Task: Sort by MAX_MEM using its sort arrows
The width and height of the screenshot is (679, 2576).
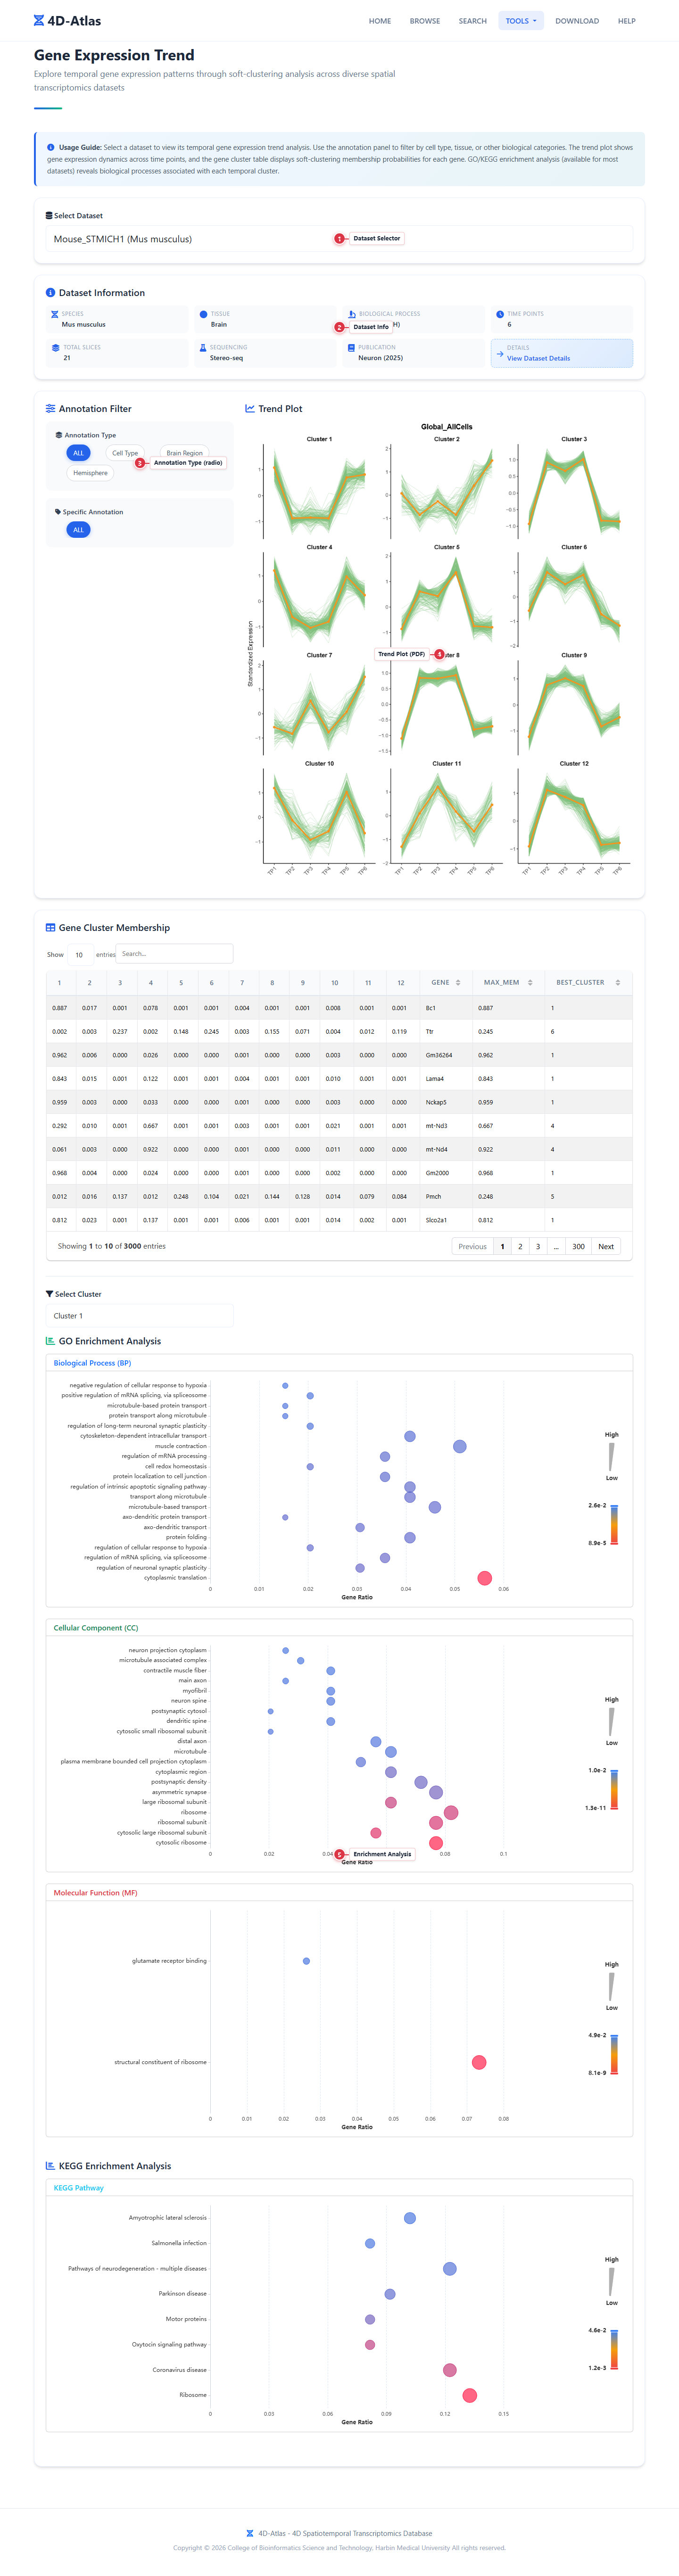Action: (x=530, y=983)
